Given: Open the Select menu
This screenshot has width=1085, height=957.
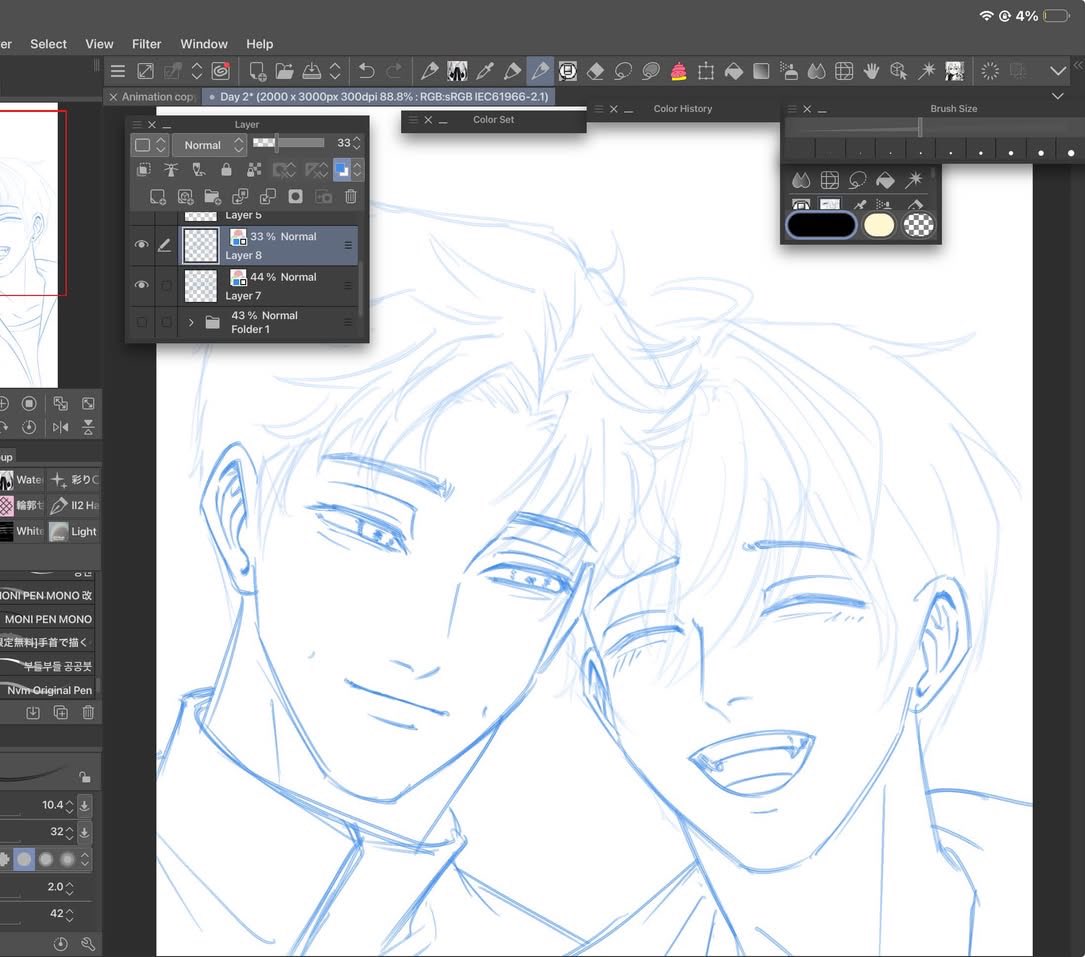Looking at the screenshot, I should (48, 44).
